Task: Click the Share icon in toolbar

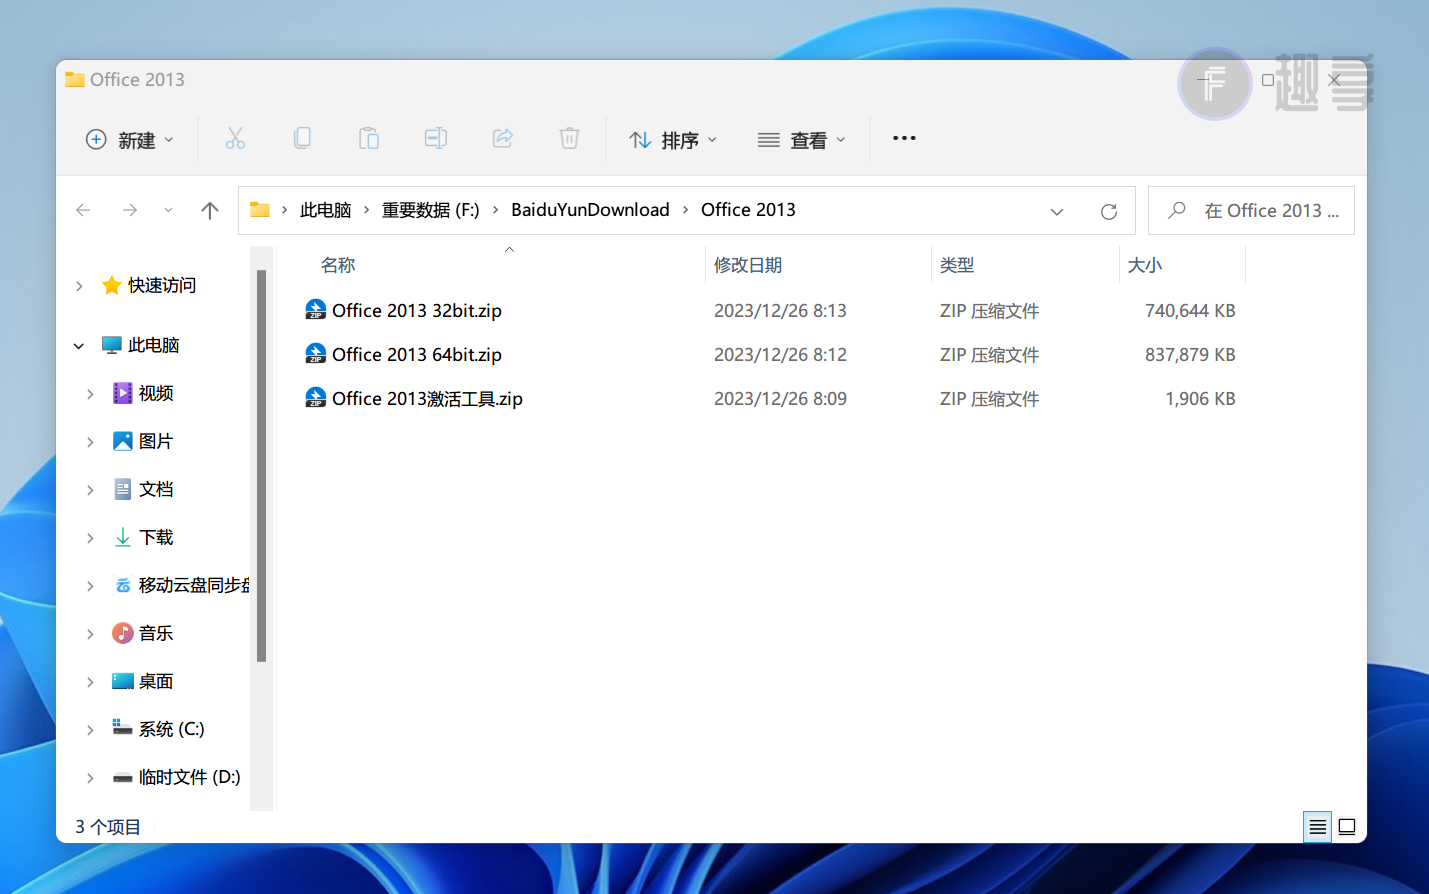Action: coord(503,139)
